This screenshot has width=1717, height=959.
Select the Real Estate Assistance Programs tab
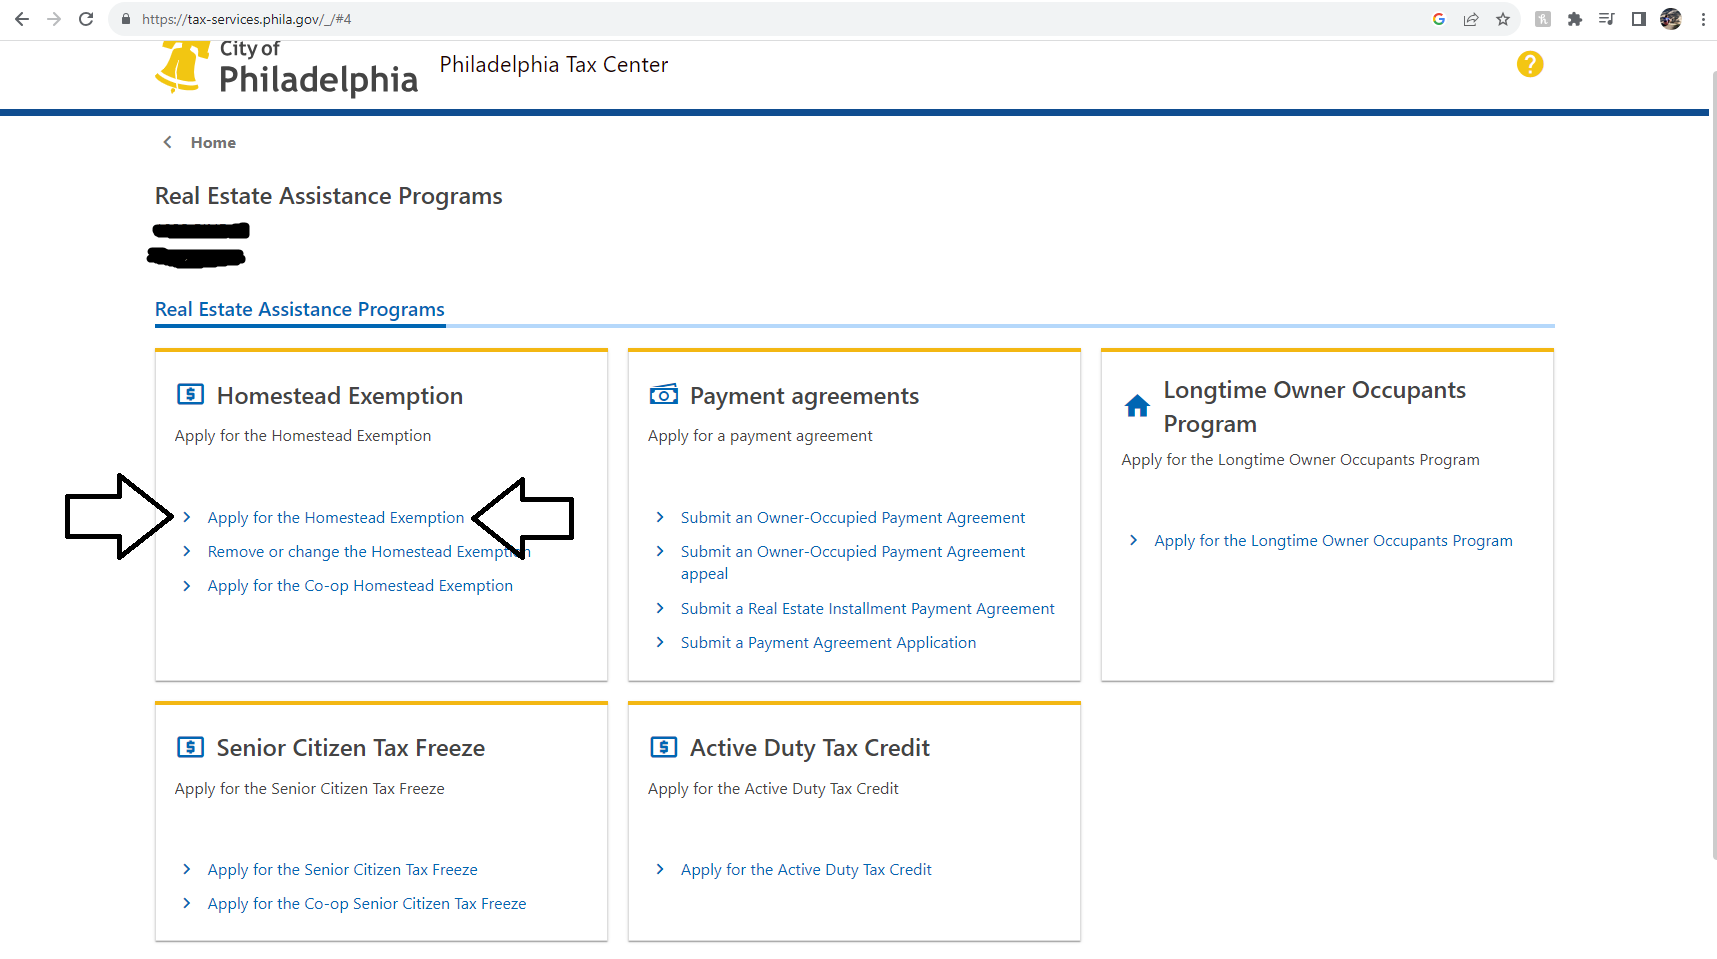tap(300, 310)
